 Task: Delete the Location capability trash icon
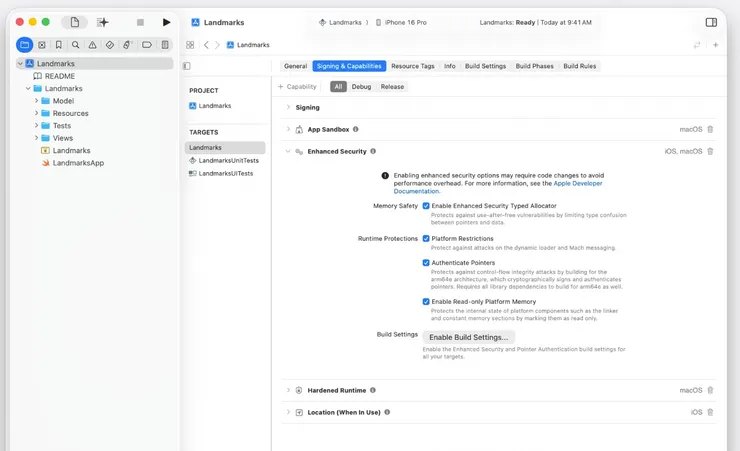[710, 412]
